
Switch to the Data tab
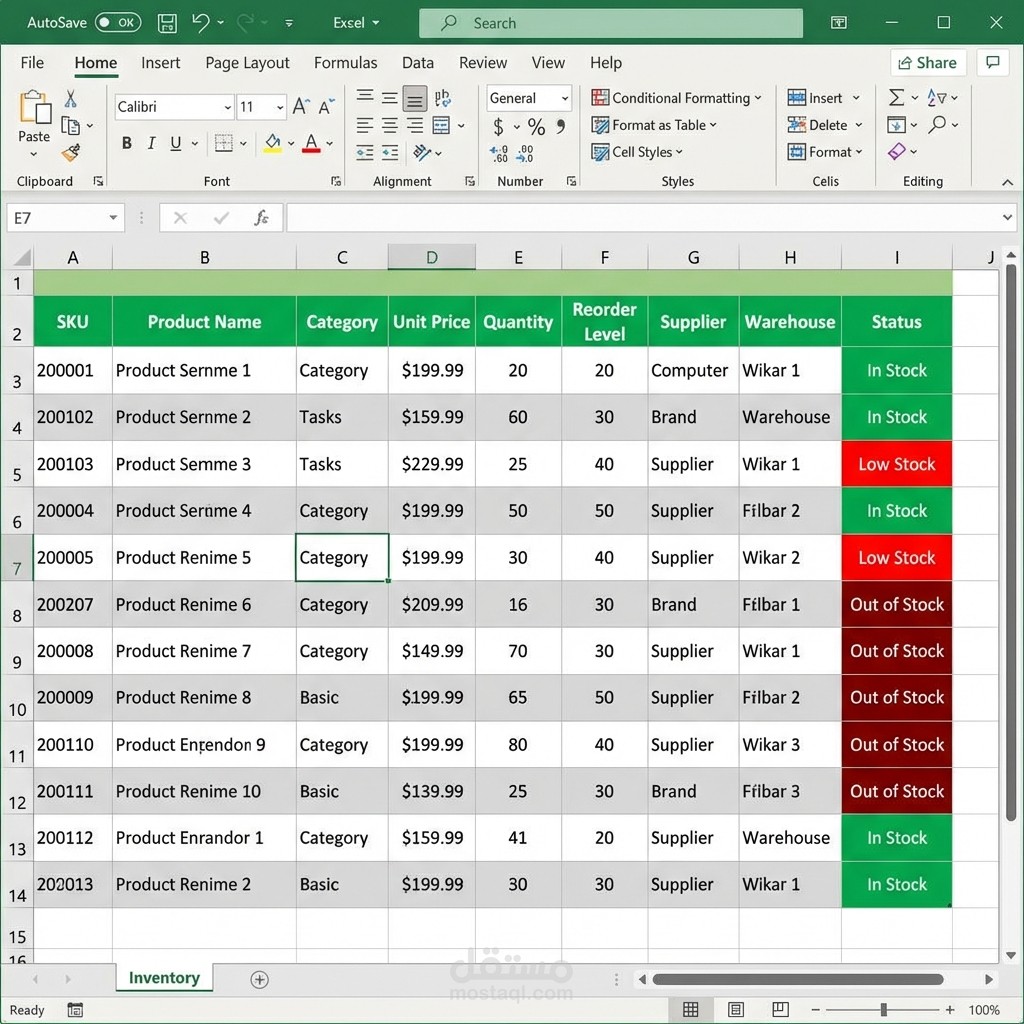(x=418, y=63)
